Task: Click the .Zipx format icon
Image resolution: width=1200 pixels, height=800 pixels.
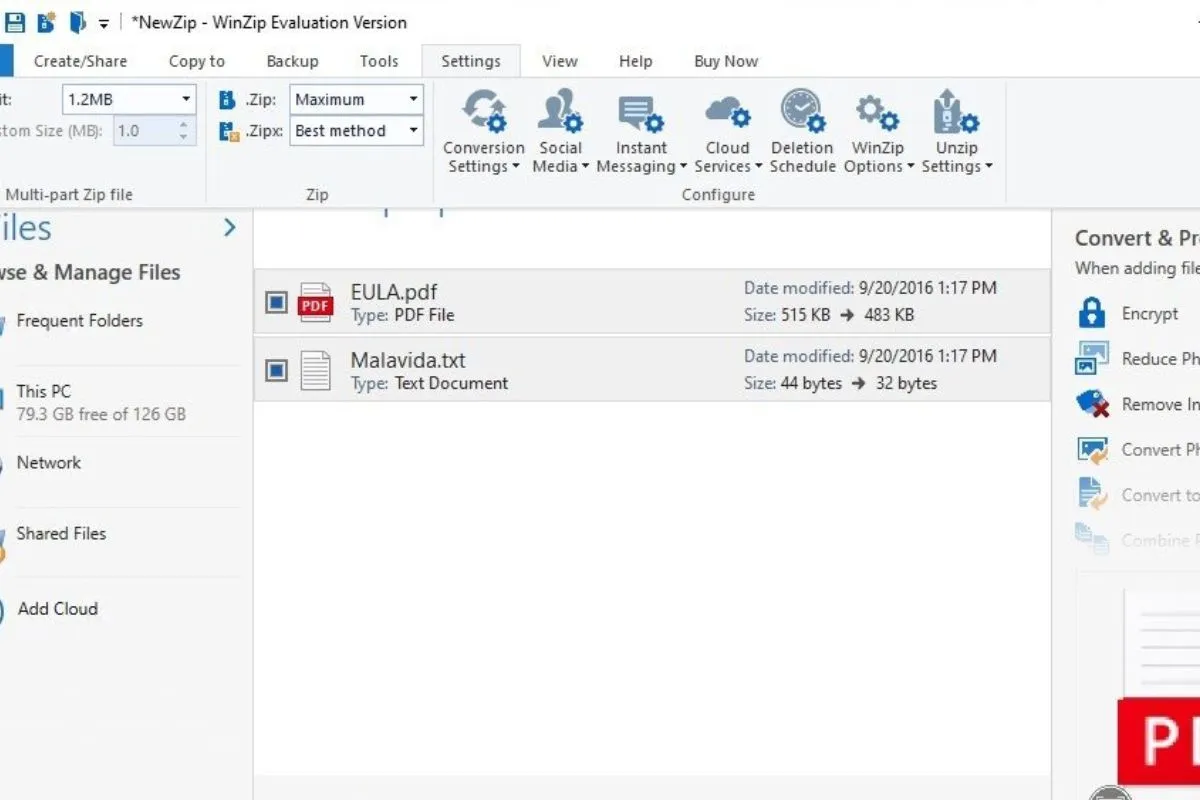Action: coord(229,131)
